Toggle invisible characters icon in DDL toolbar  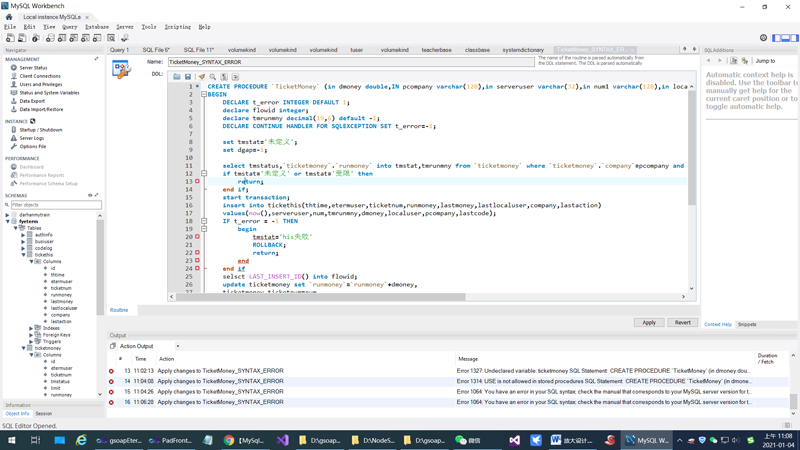point(224,77)
